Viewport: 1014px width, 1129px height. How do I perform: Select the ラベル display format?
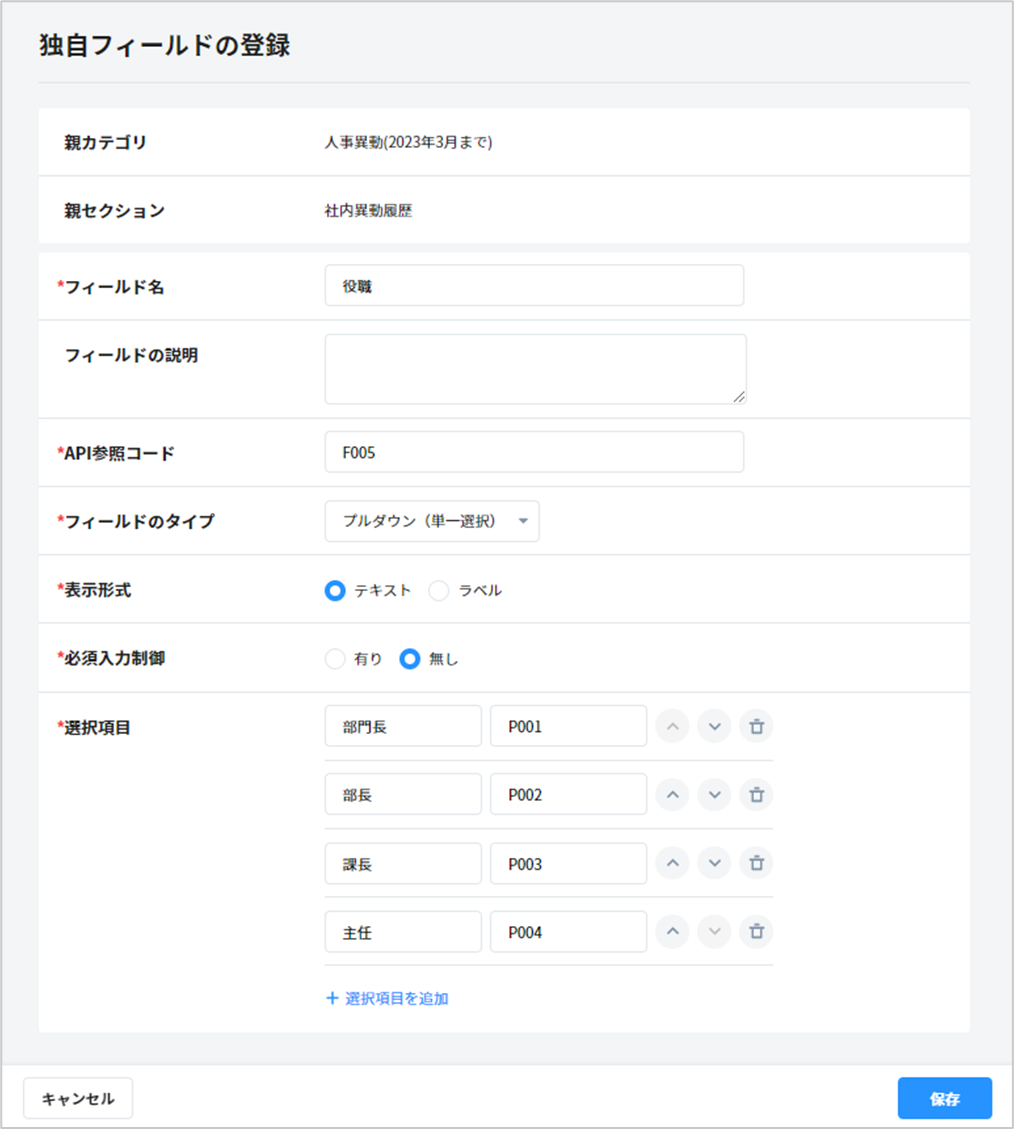(x=439, y=591)
